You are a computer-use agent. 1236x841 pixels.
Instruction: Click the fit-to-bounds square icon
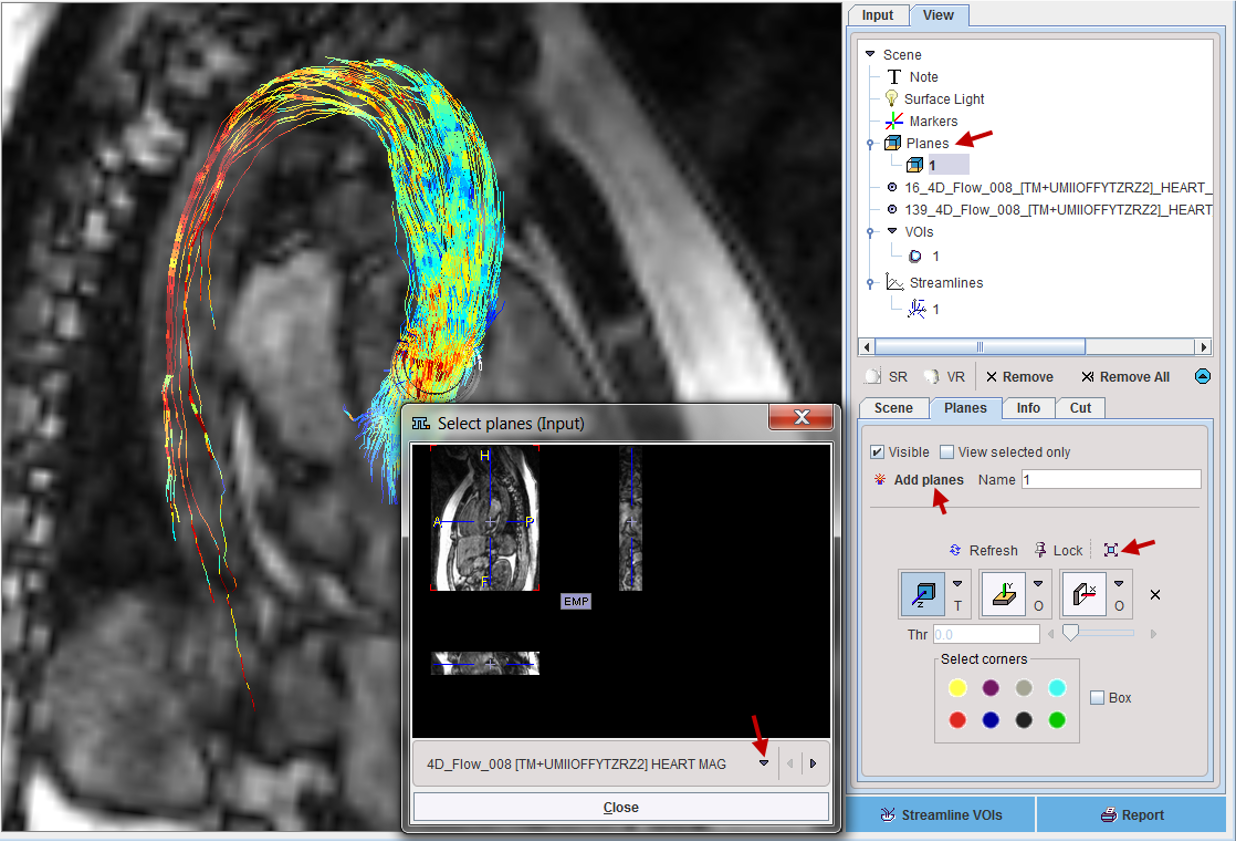click(1111, 550)
